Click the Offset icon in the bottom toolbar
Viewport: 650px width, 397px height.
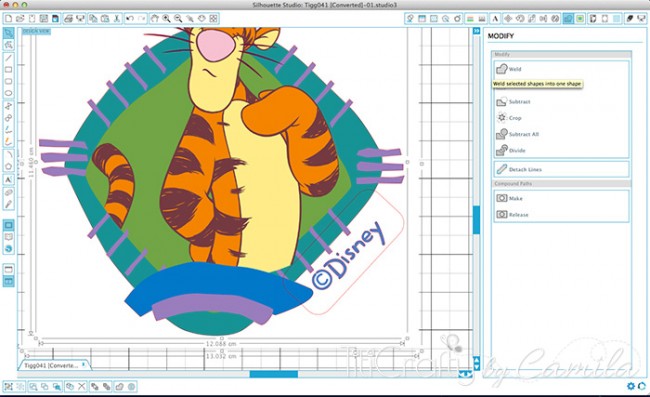pos(131,386)
